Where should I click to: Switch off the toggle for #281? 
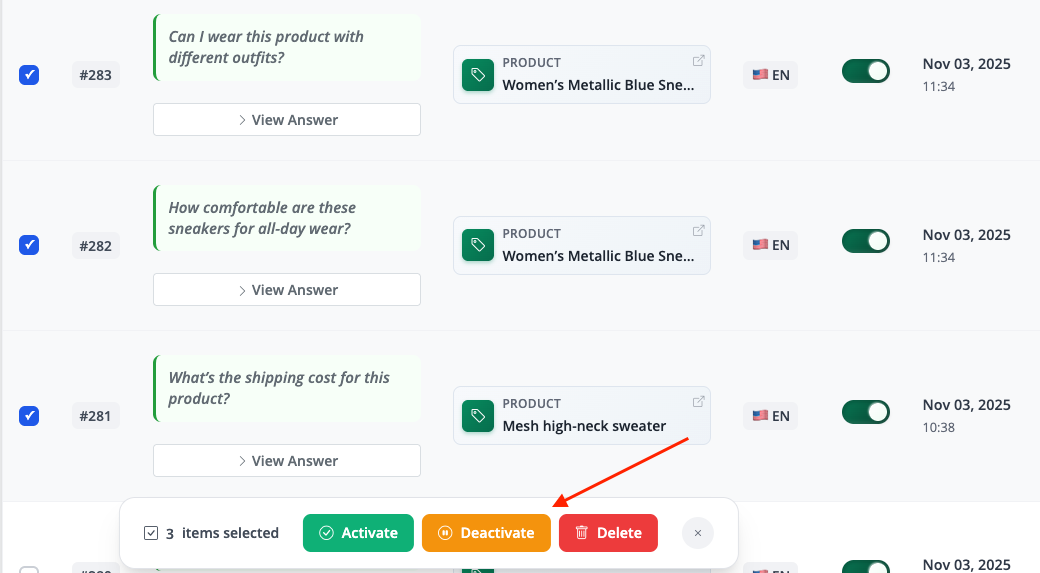pyautogui.click(x=865, y=412)
